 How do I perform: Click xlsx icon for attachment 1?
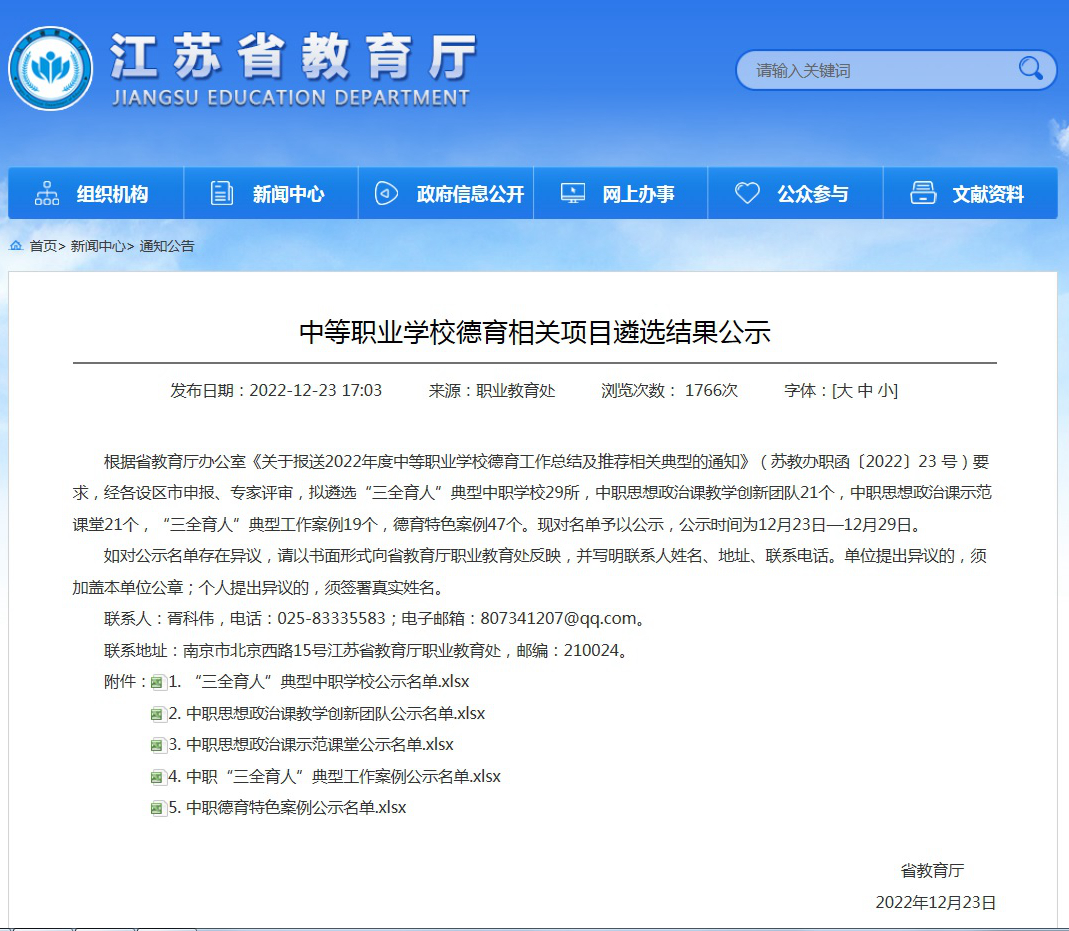click(158, 682)
